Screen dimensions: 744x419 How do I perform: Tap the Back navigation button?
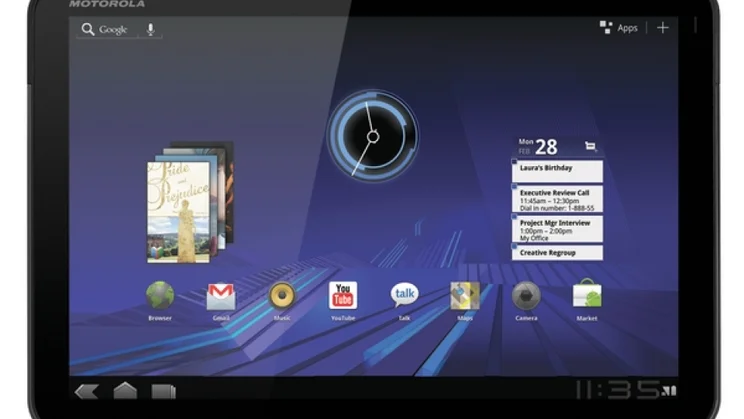[x=86, y=390]
